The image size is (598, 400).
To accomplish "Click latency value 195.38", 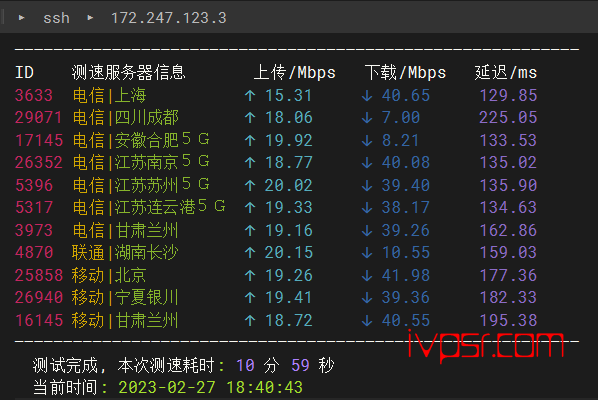I will tap(508, 320).
